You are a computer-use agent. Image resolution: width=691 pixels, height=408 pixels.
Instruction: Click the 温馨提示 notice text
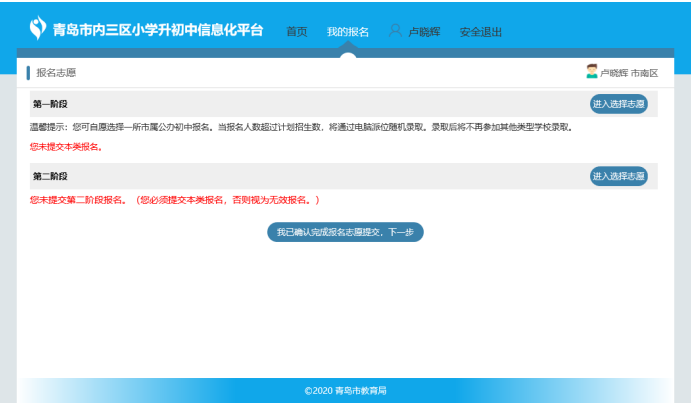pos(300,128)
